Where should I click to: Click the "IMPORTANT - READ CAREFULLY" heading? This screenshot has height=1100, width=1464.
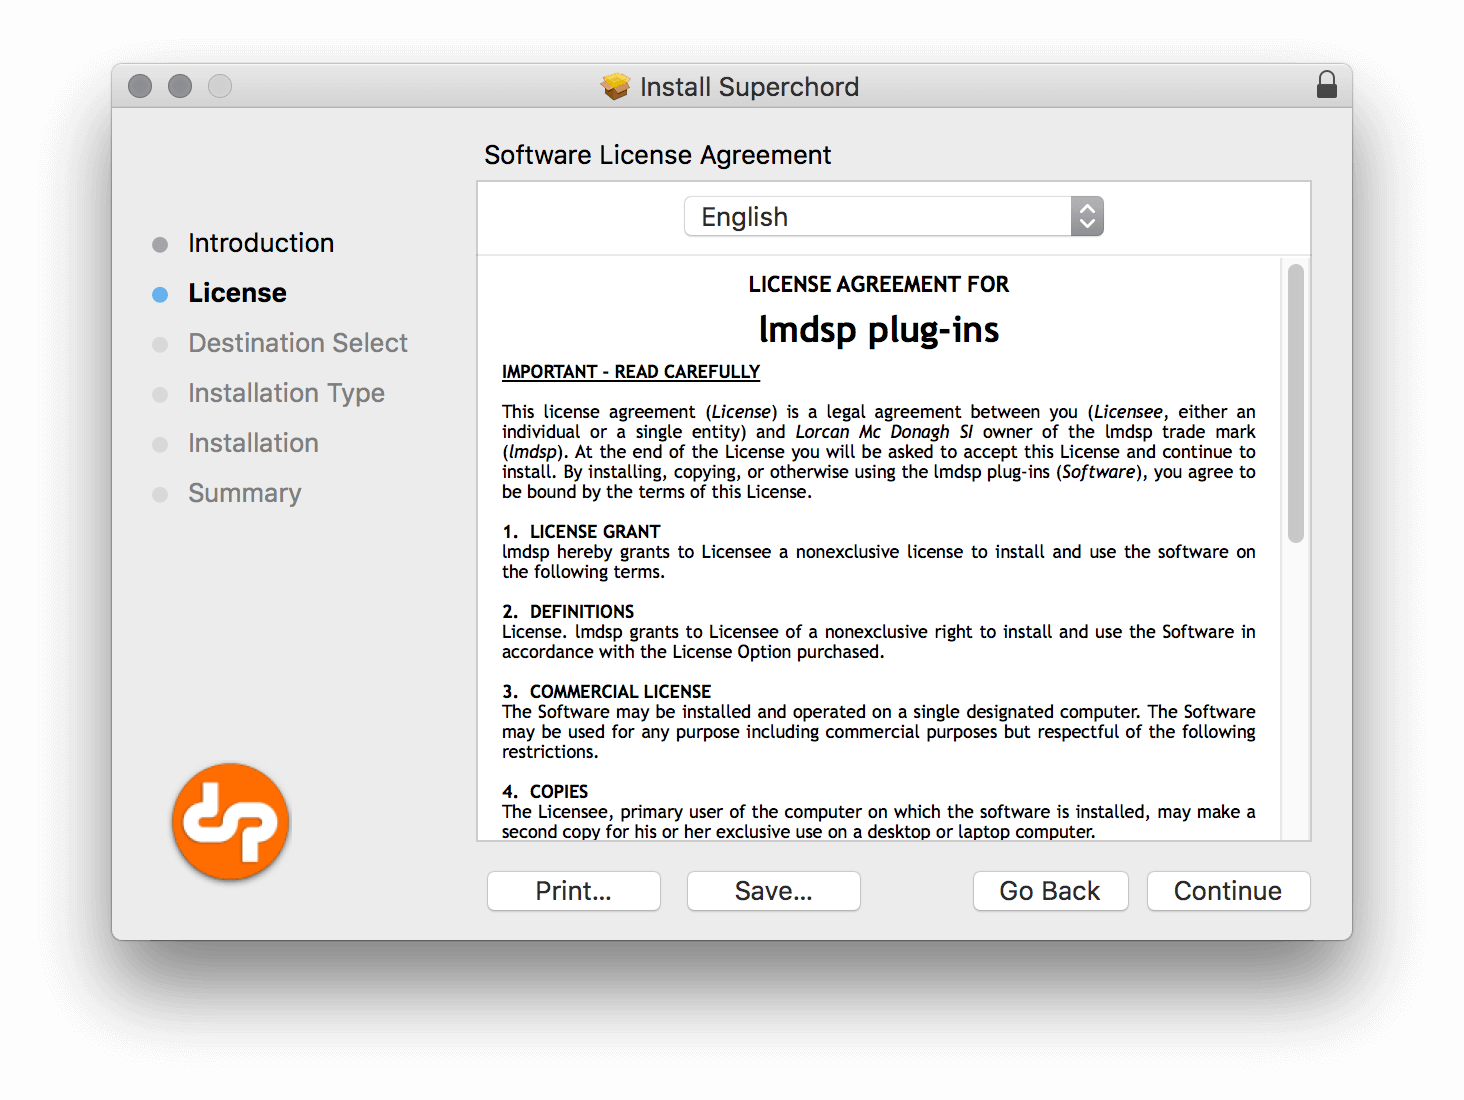[x=631, y=372]
